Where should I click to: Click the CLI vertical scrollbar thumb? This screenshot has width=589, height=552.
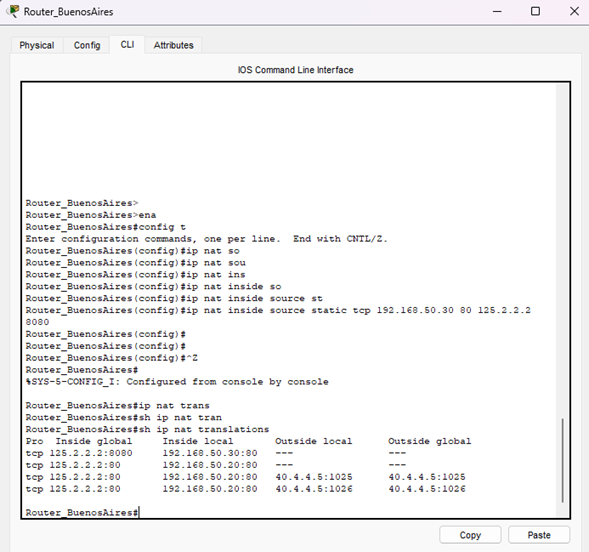(x=562, y=460)
